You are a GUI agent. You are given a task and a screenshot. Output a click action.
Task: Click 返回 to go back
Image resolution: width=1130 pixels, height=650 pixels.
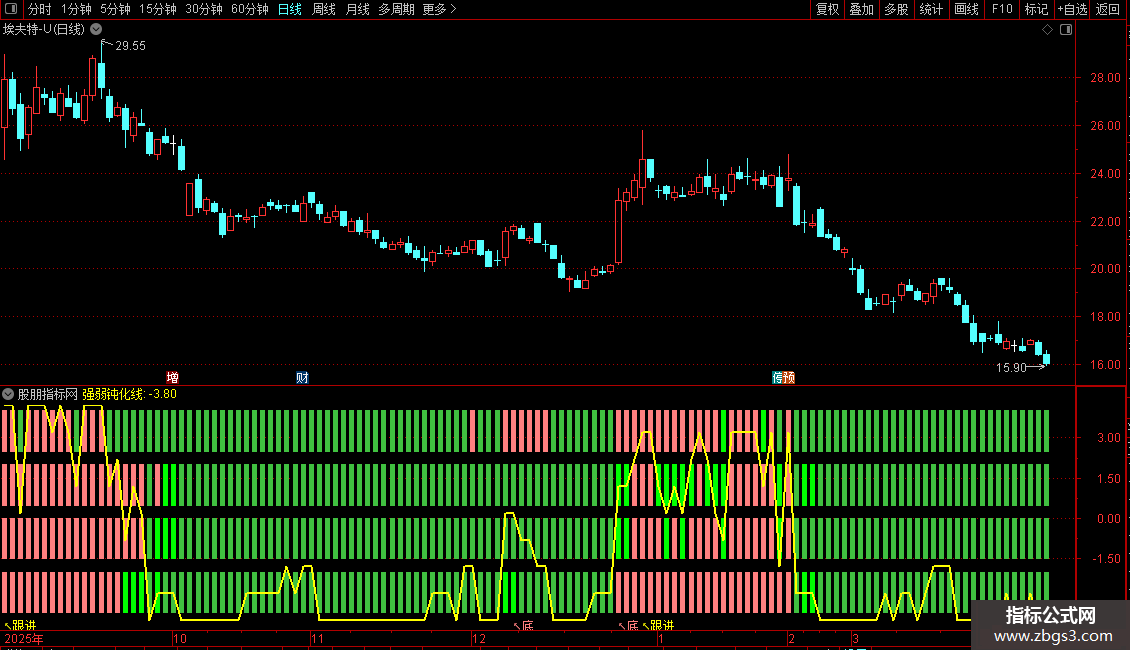1108,9
